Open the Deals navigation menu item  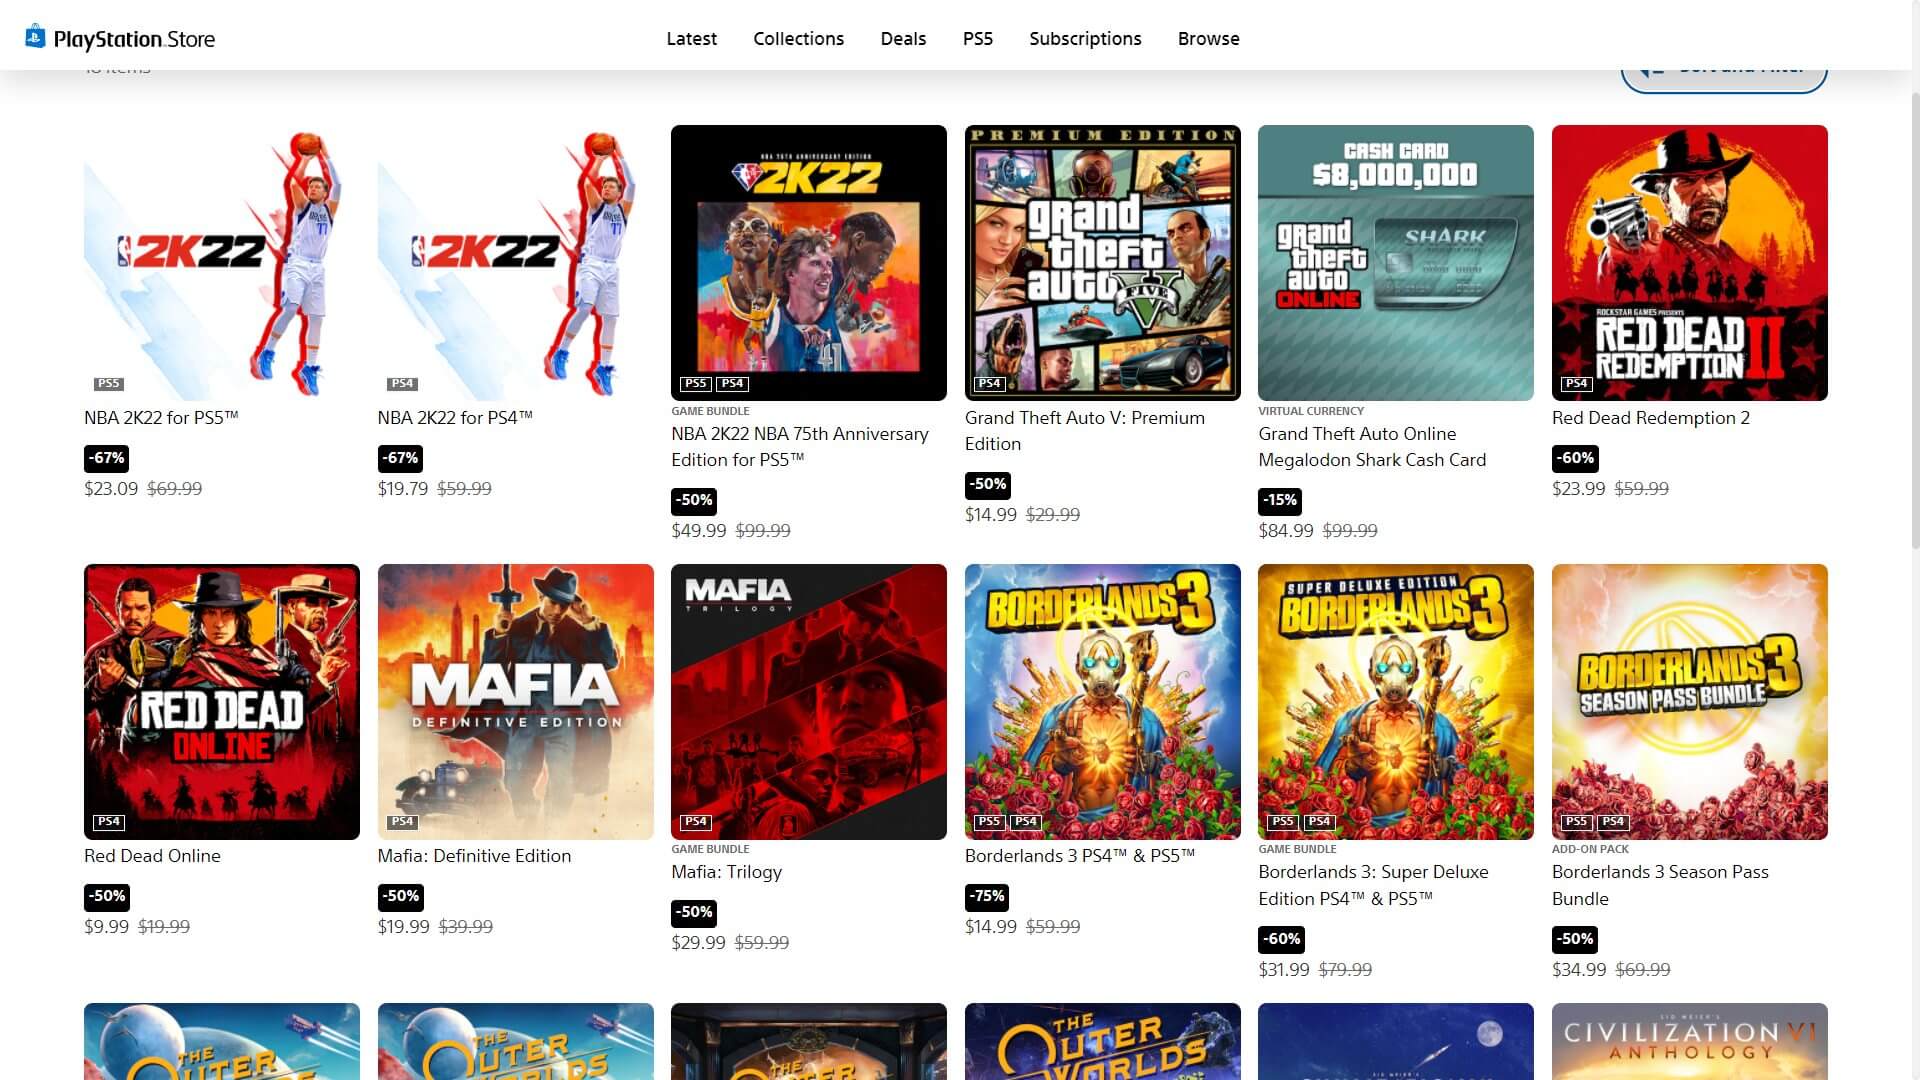coord(902,39)
